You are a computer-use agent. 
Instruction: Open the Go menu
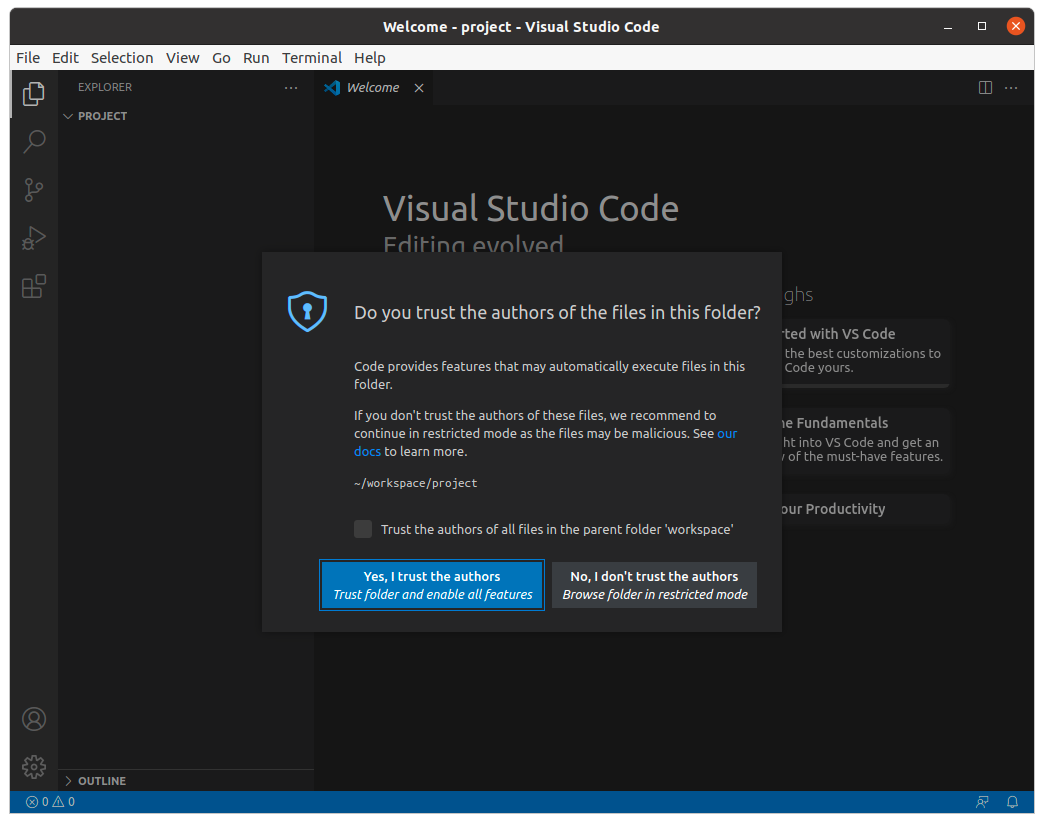click(221, 58)
